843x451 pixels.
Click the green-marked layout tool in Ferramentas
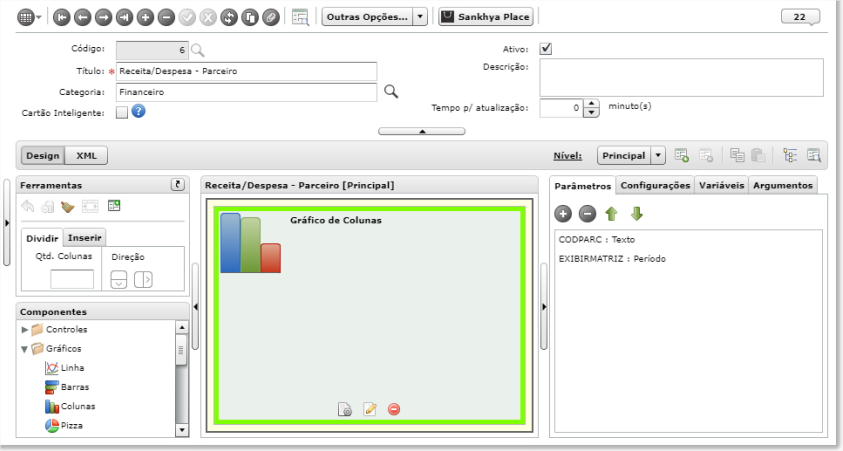pyautogui.click(x=114, y=205)
